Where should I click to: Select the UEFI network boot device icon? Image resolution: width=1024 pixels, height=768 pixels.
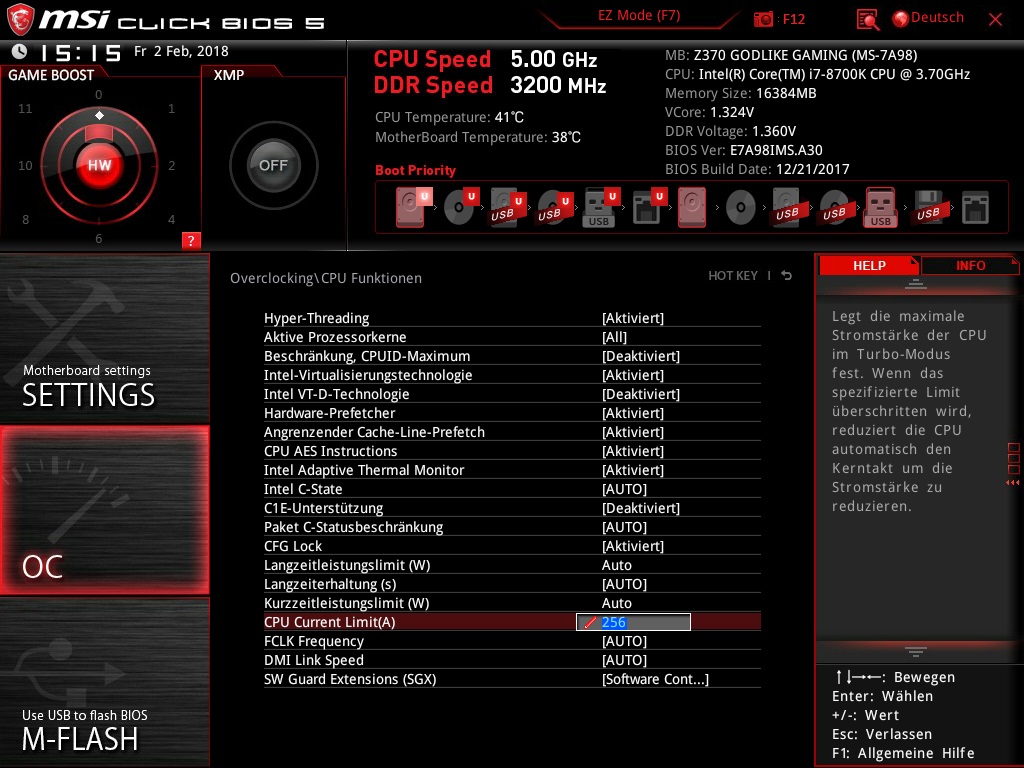click(648, 208)
